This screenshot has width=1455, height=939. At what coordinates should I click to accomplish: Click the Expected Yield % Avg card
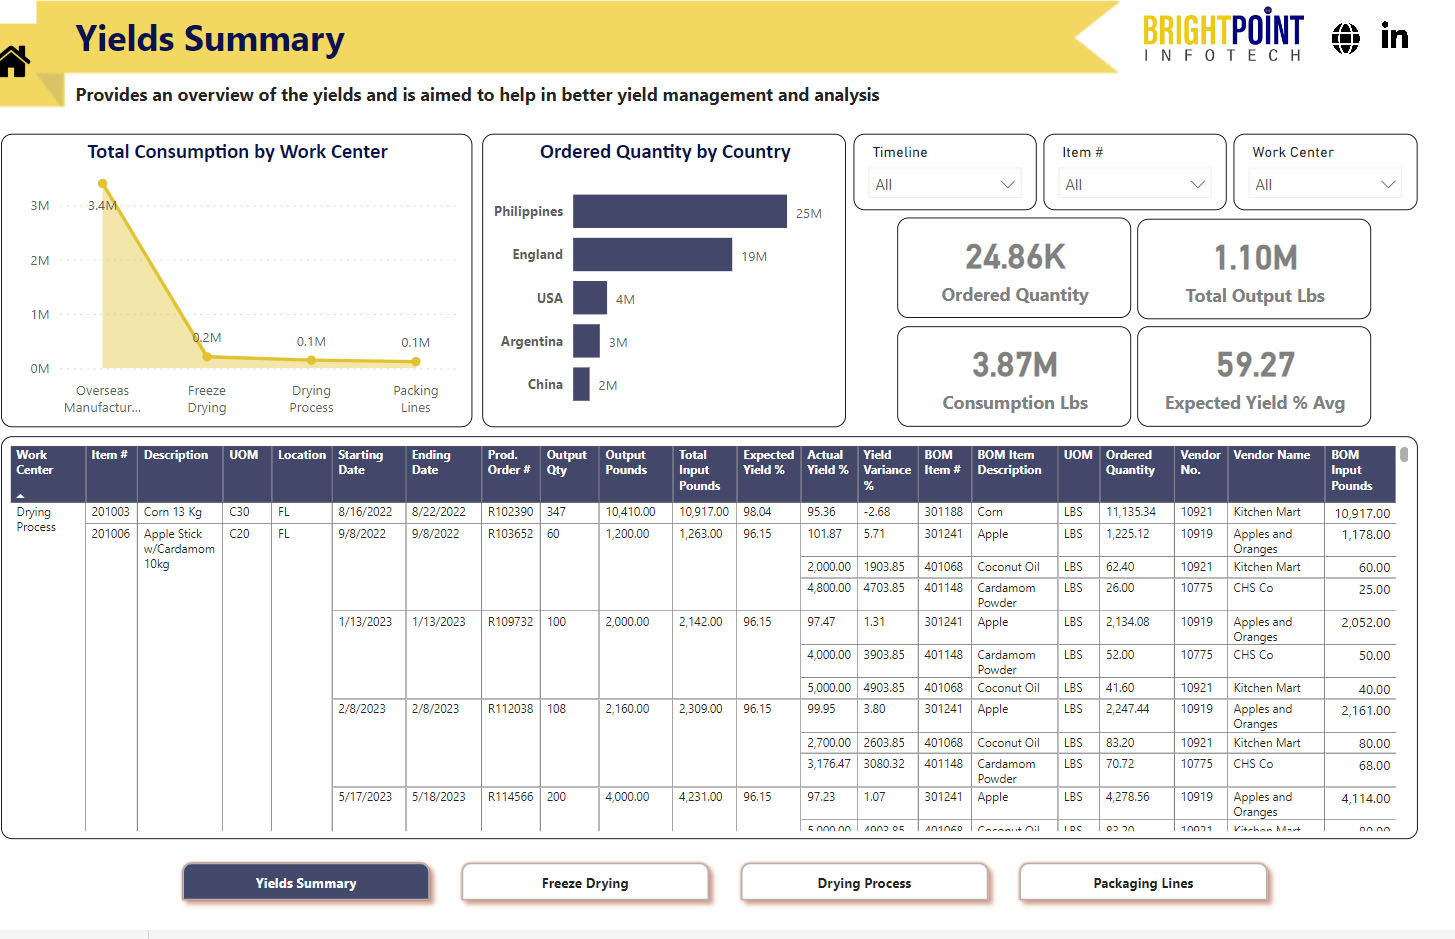1254,377
